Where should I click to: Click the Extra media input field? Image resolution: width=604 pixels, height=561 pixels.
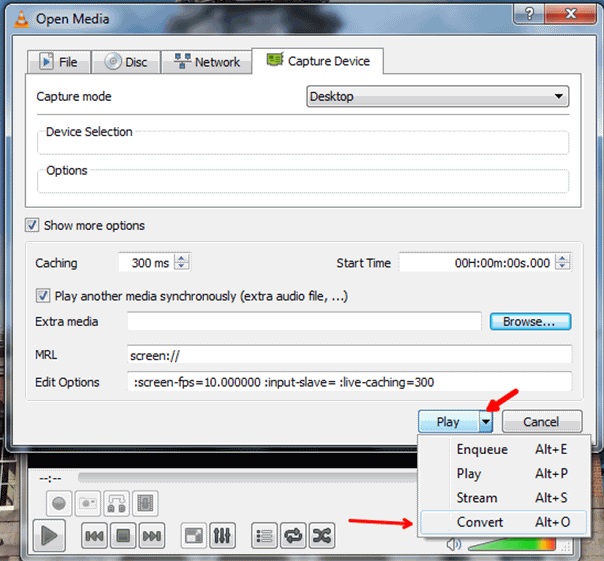pyautogui.click(x=304, y=321)
